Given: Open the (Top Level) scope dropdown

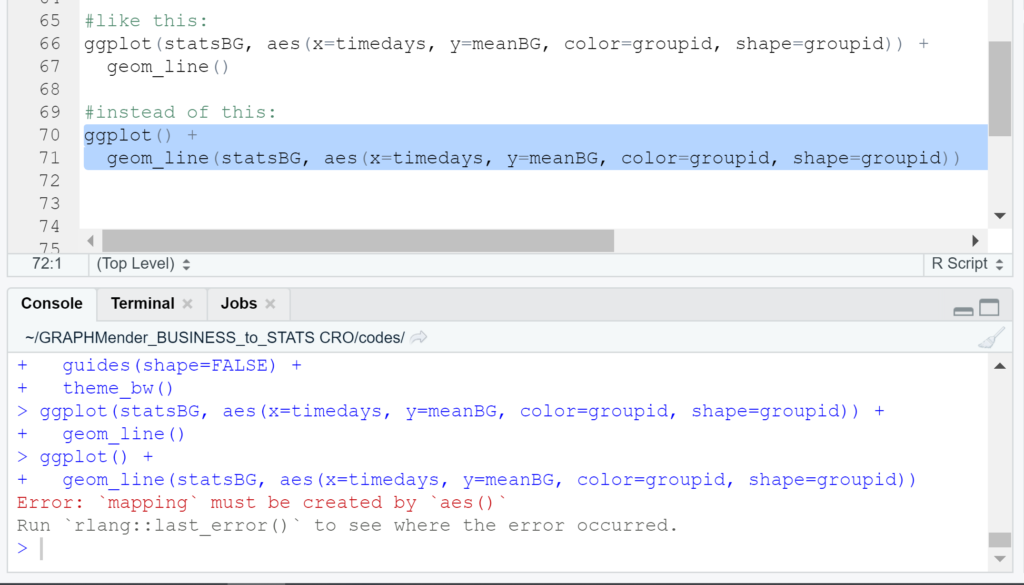Looking at the screenshot, I should point(143,264).
